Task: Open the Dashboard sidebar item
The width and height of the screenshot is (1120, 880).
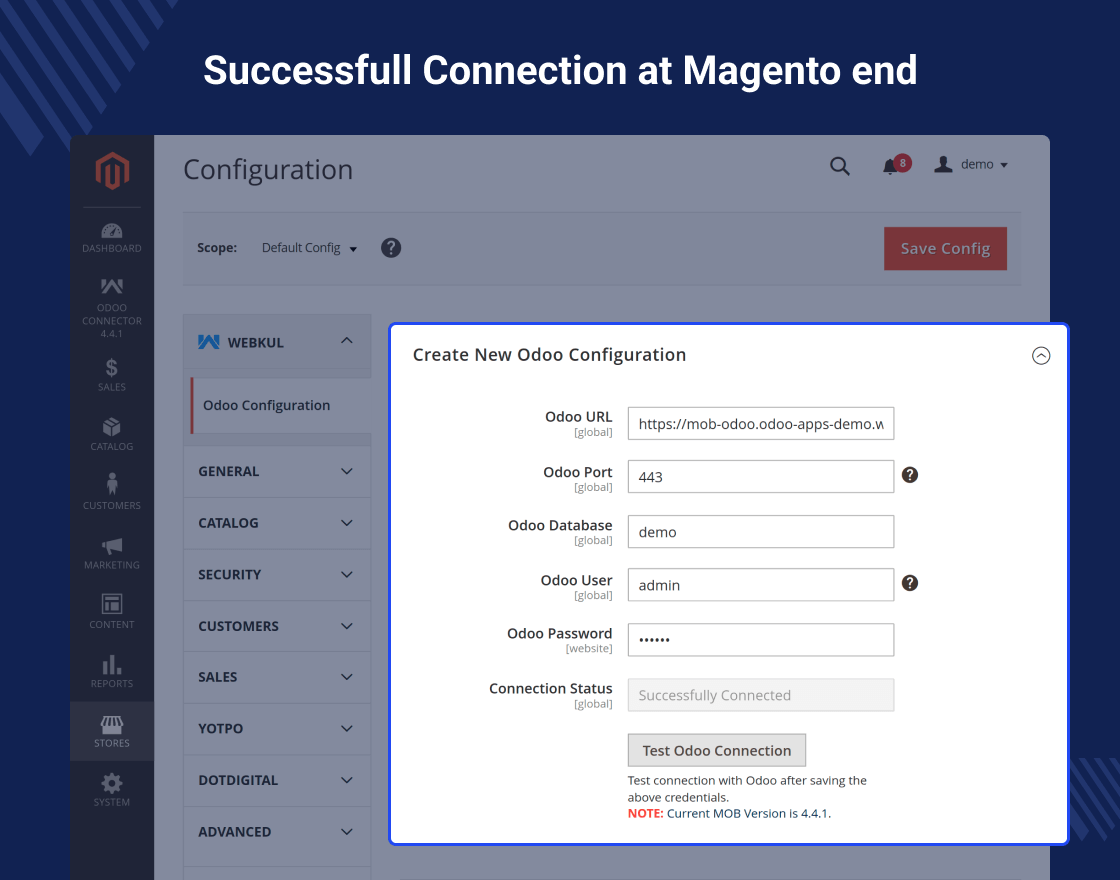Action: (x=112, y=238)
